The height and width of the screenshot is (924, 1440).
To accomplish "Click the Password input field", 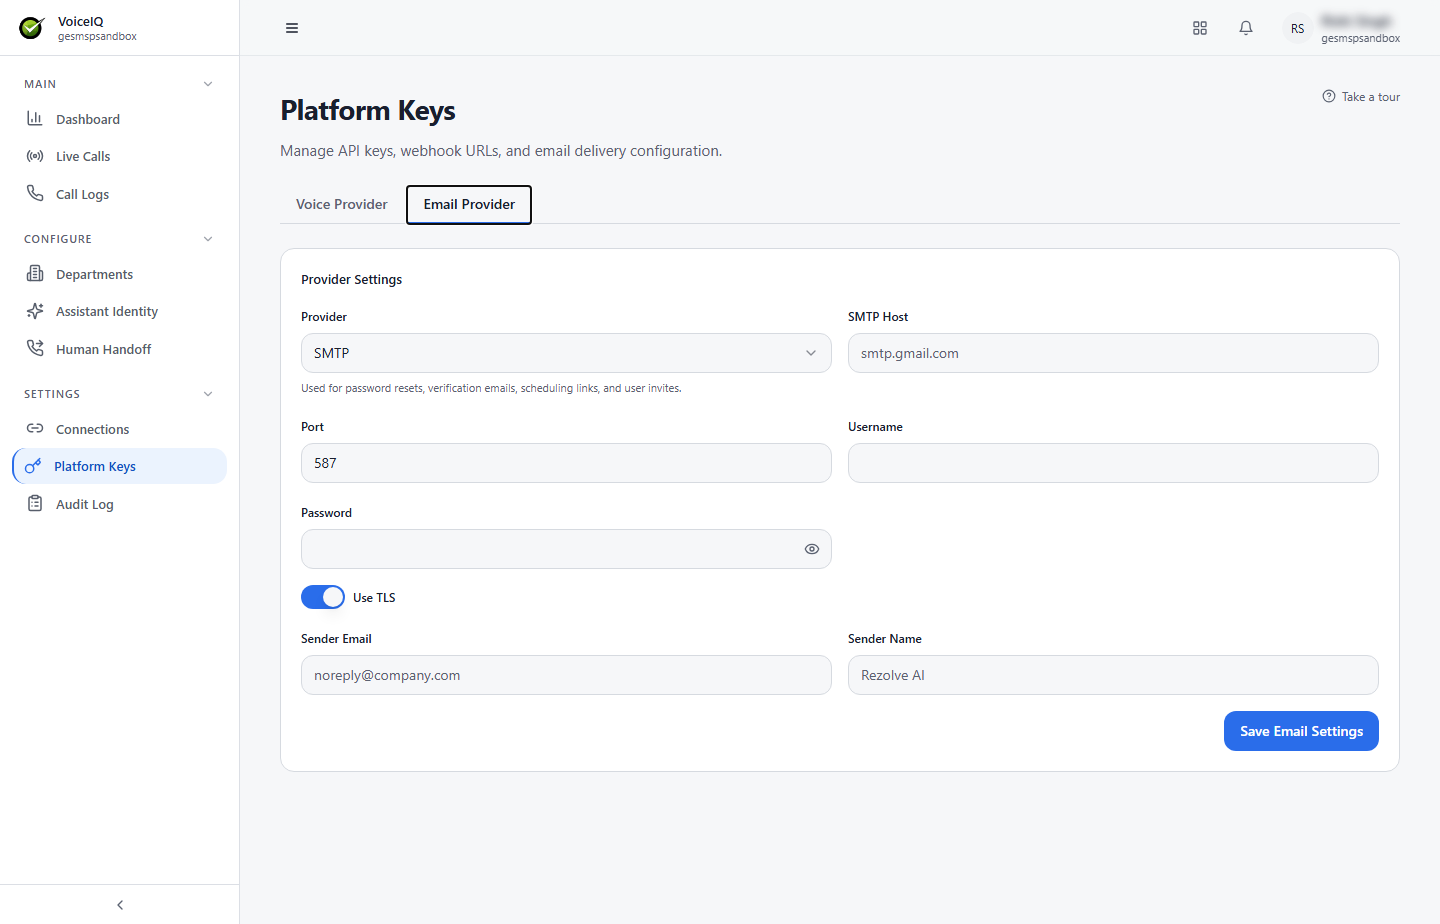I will pos(566,549).
